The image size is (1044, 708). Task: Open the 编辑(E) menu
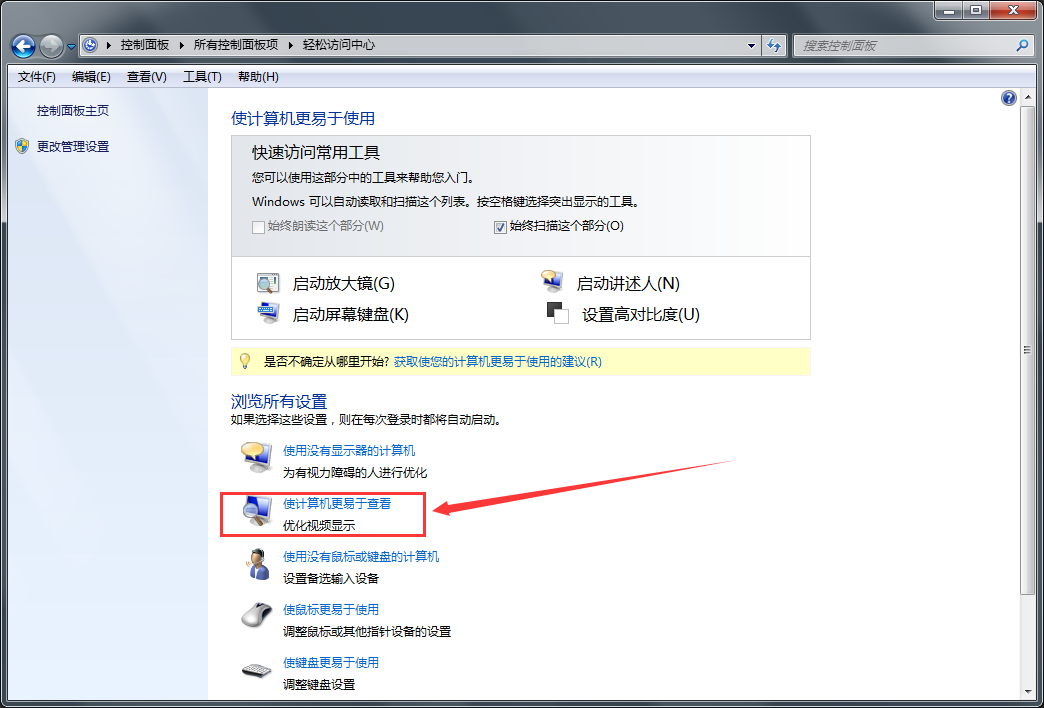coord(91,77)
